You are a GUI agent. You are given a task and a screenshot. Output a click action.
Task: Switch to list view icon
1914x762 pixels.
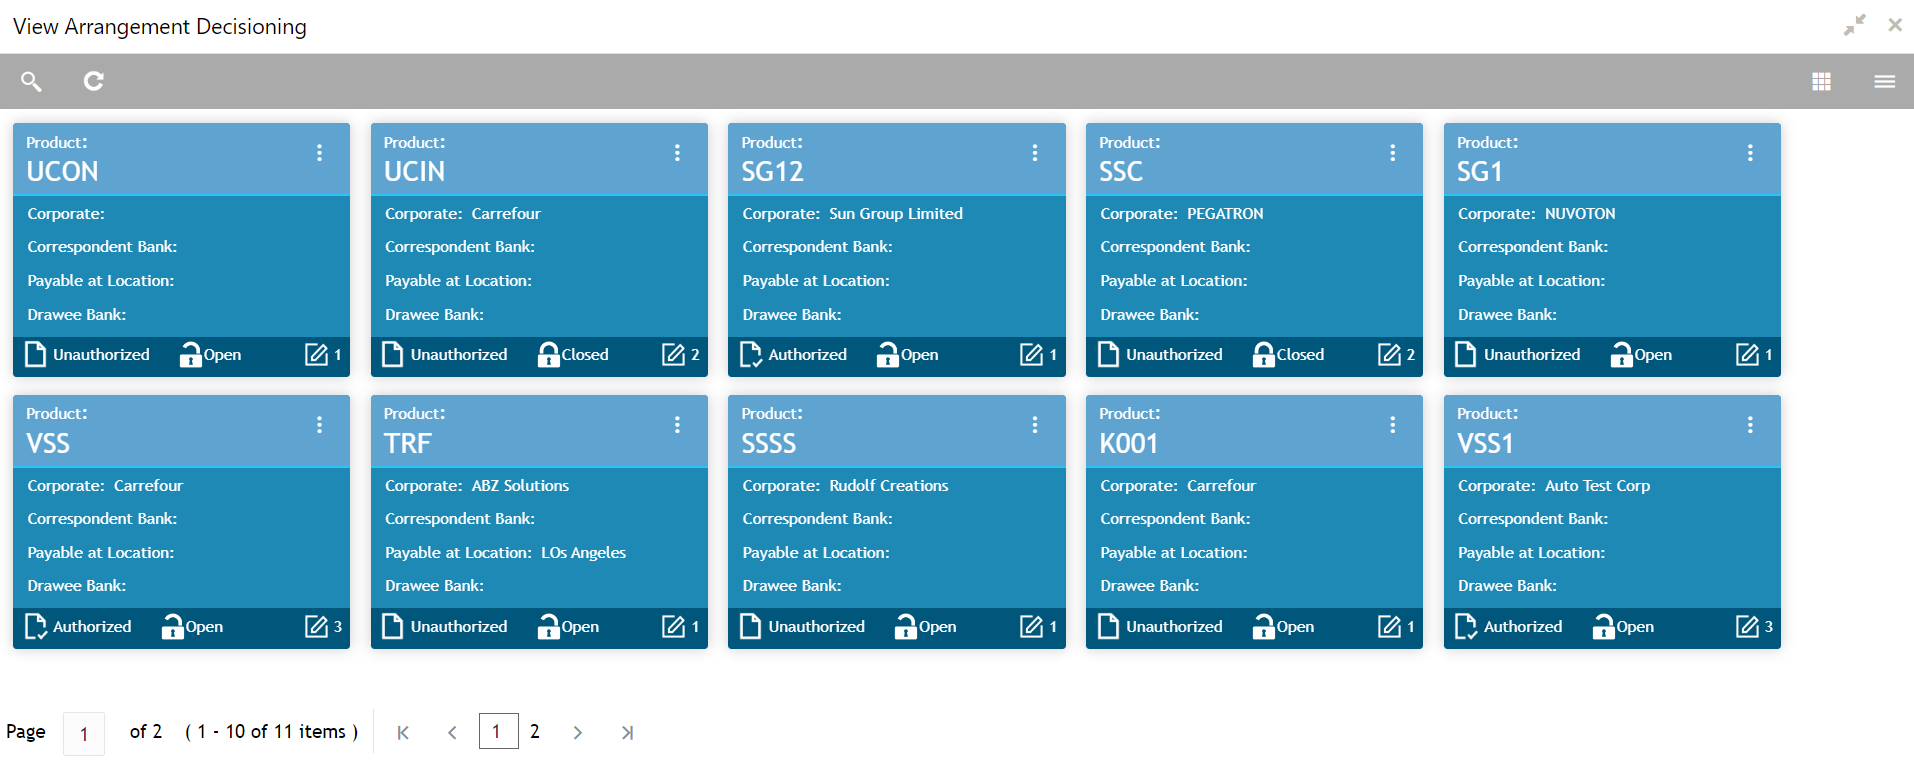(1885, 81)
